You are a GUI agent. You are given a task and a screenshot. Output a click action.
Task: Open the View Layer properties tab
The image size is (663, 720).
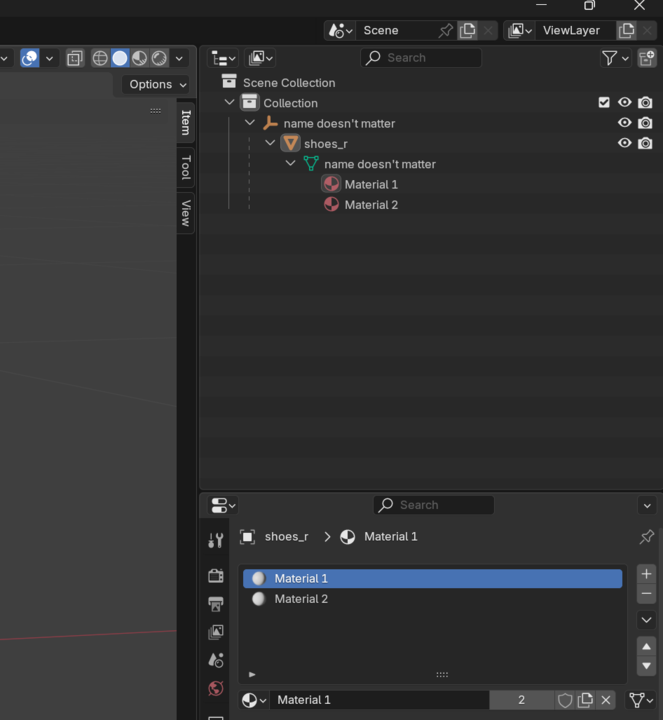click(x=216, y=632)
